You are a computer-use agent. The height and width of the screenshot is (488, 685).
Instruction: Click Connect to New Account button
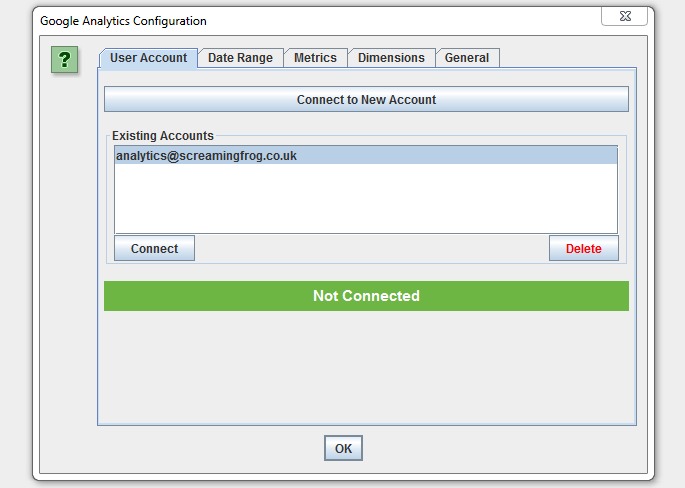click(366, 99)
